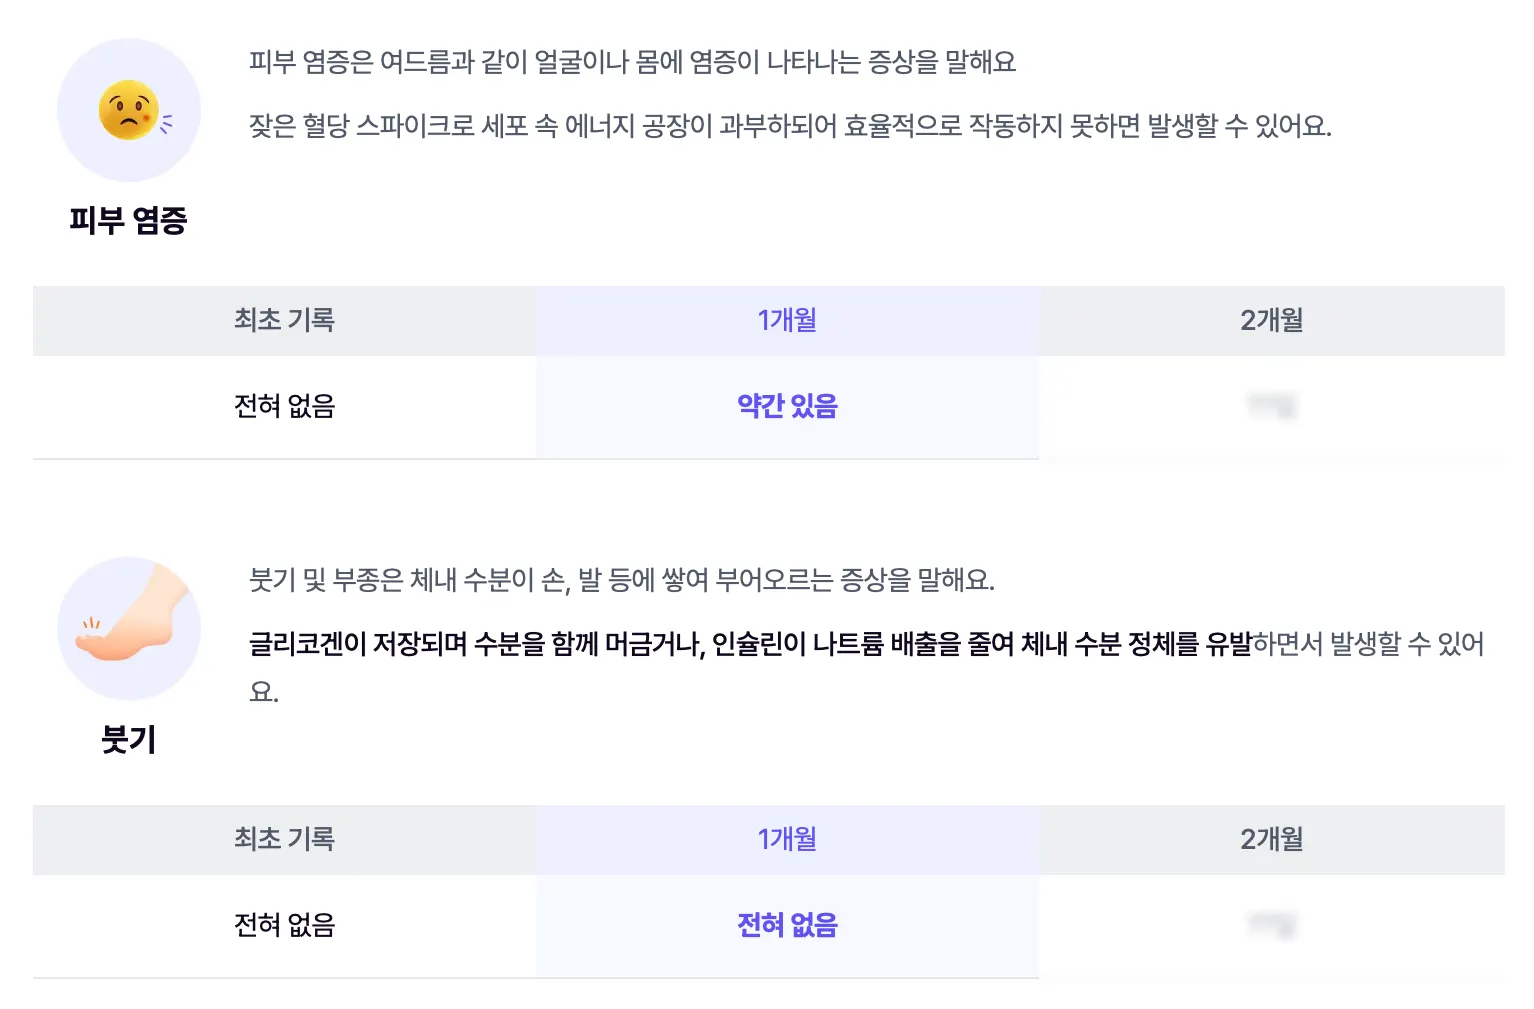Select the 피부 염증 heading label
This screenshot has width=1534, height=1009.
pos(128,220)
